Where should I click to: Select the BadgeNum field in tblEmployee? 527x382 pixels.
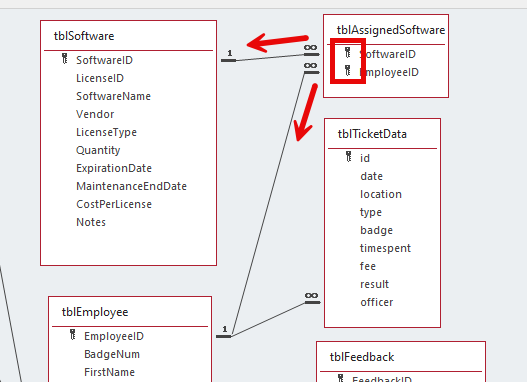click(x=112, y=354)
